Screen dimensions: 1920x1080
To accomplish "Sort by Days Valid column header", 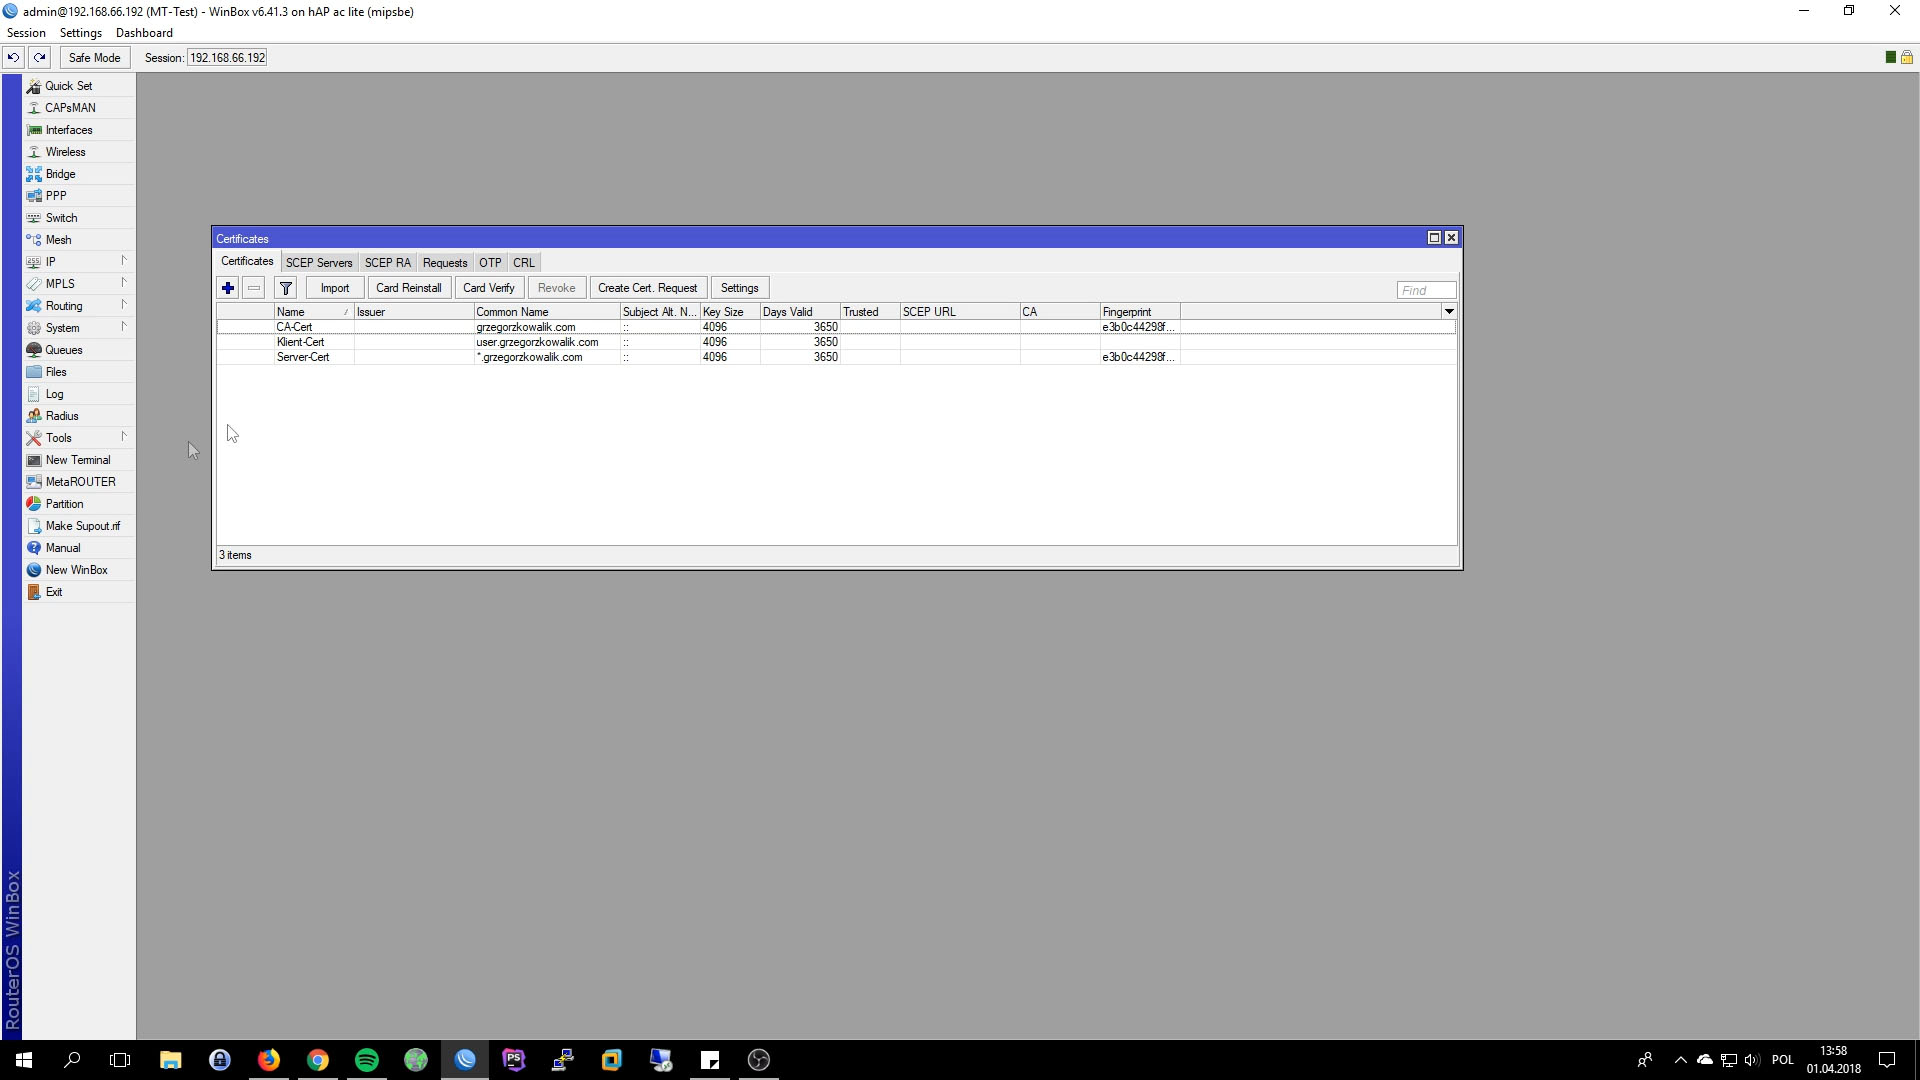I will (x=800, y=312).
